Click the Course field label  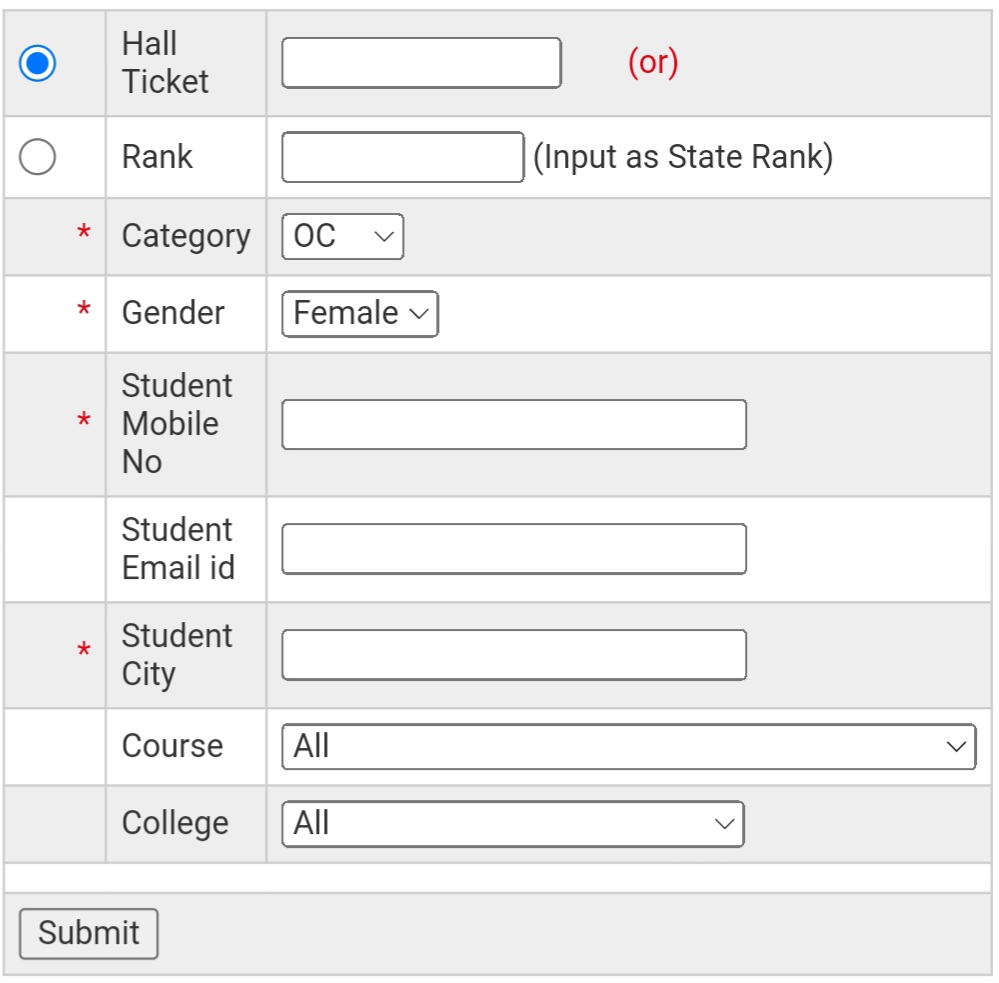click(172, 746)
